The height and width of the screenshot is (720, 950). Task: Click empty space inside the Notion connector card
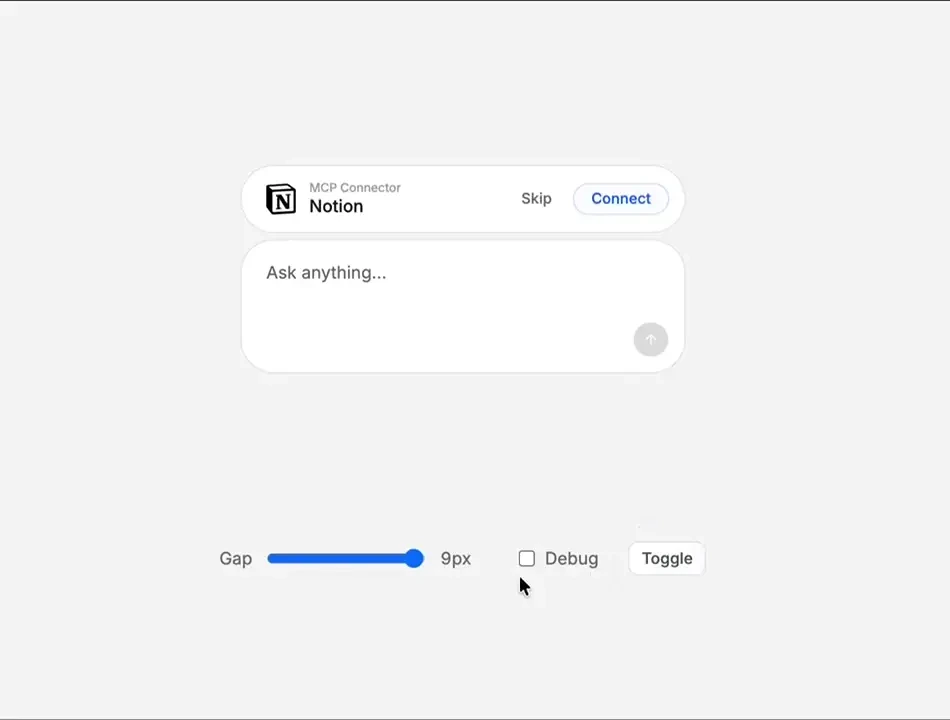tap(460, 199)
